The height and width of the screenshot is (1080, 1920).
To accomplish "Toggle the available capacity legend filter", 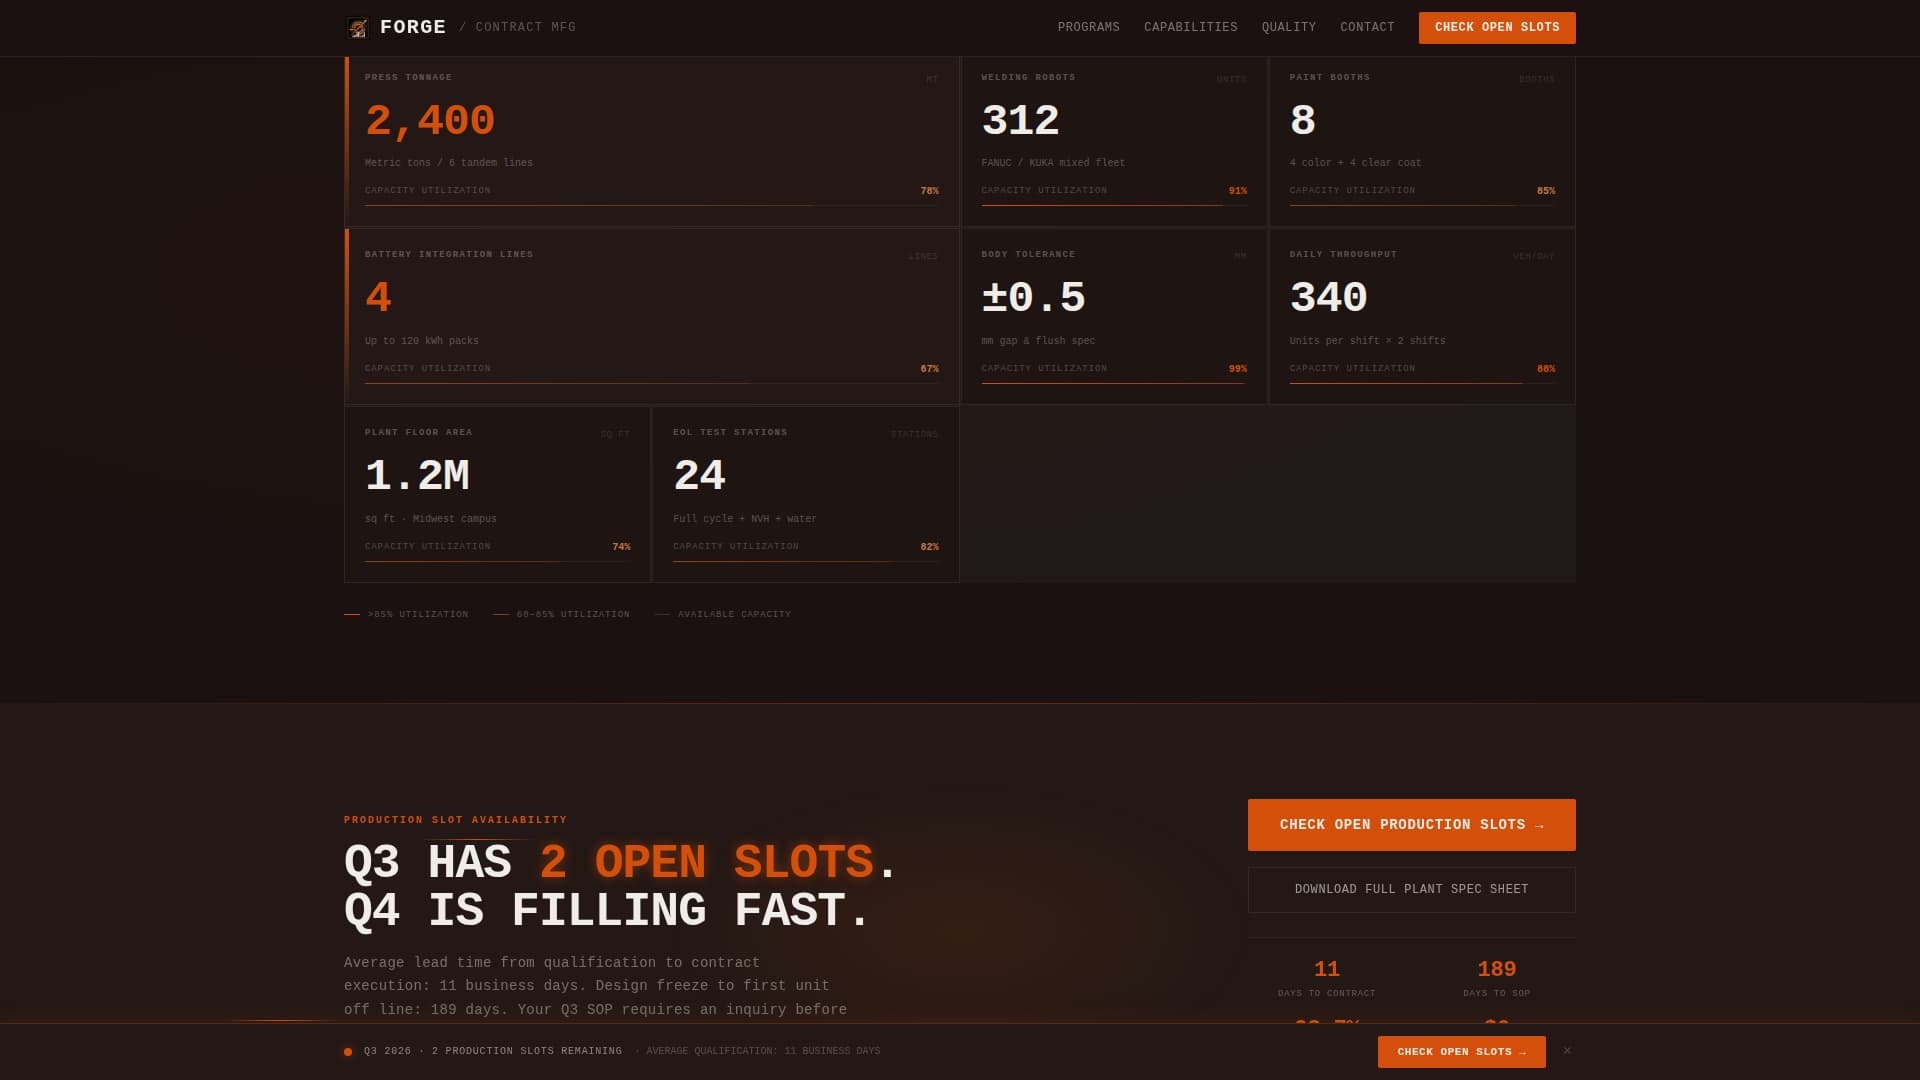I will (723, 614).
